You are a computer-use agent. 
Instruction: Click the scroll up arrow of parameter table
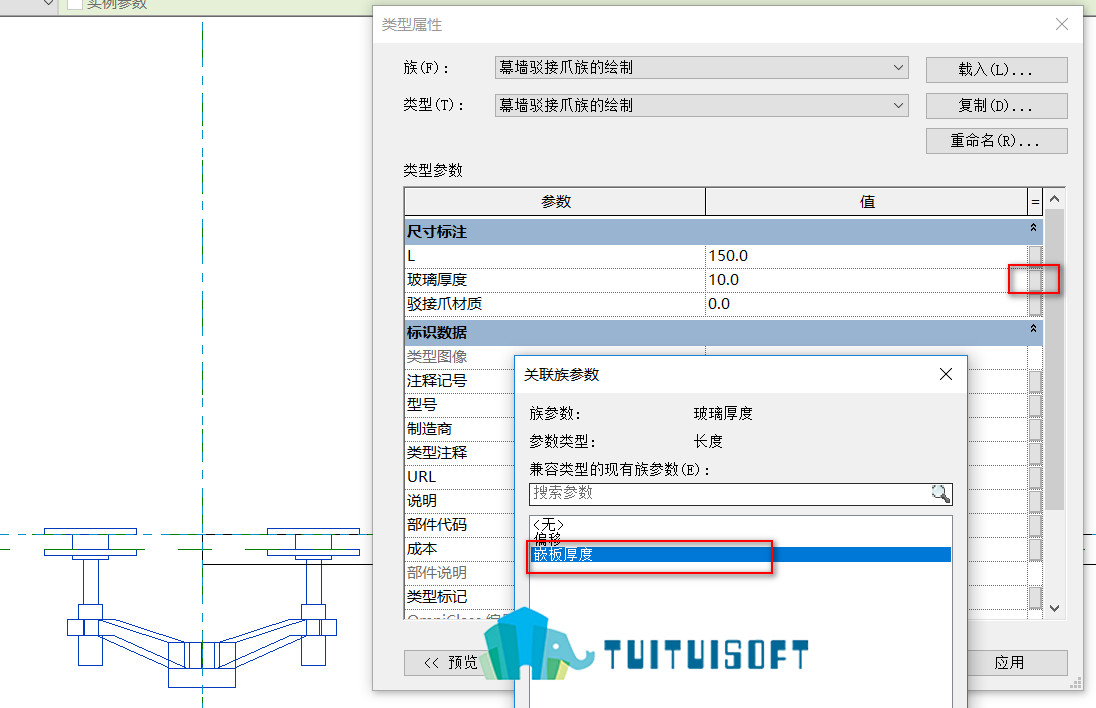point(1055,198)
